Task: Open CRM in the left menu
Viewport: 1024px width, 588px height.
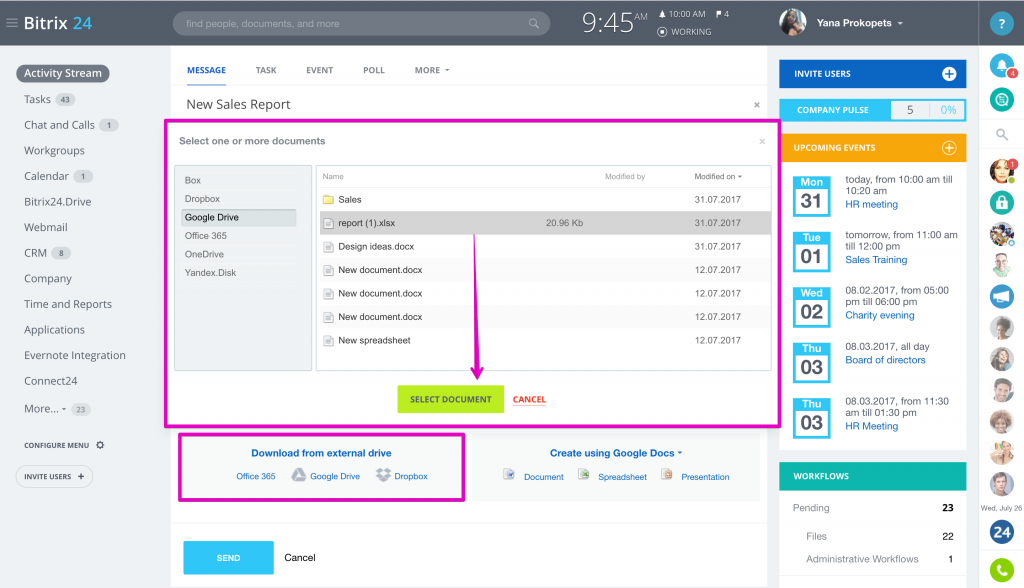Action: pyautogui.click(x=35, y=253)
